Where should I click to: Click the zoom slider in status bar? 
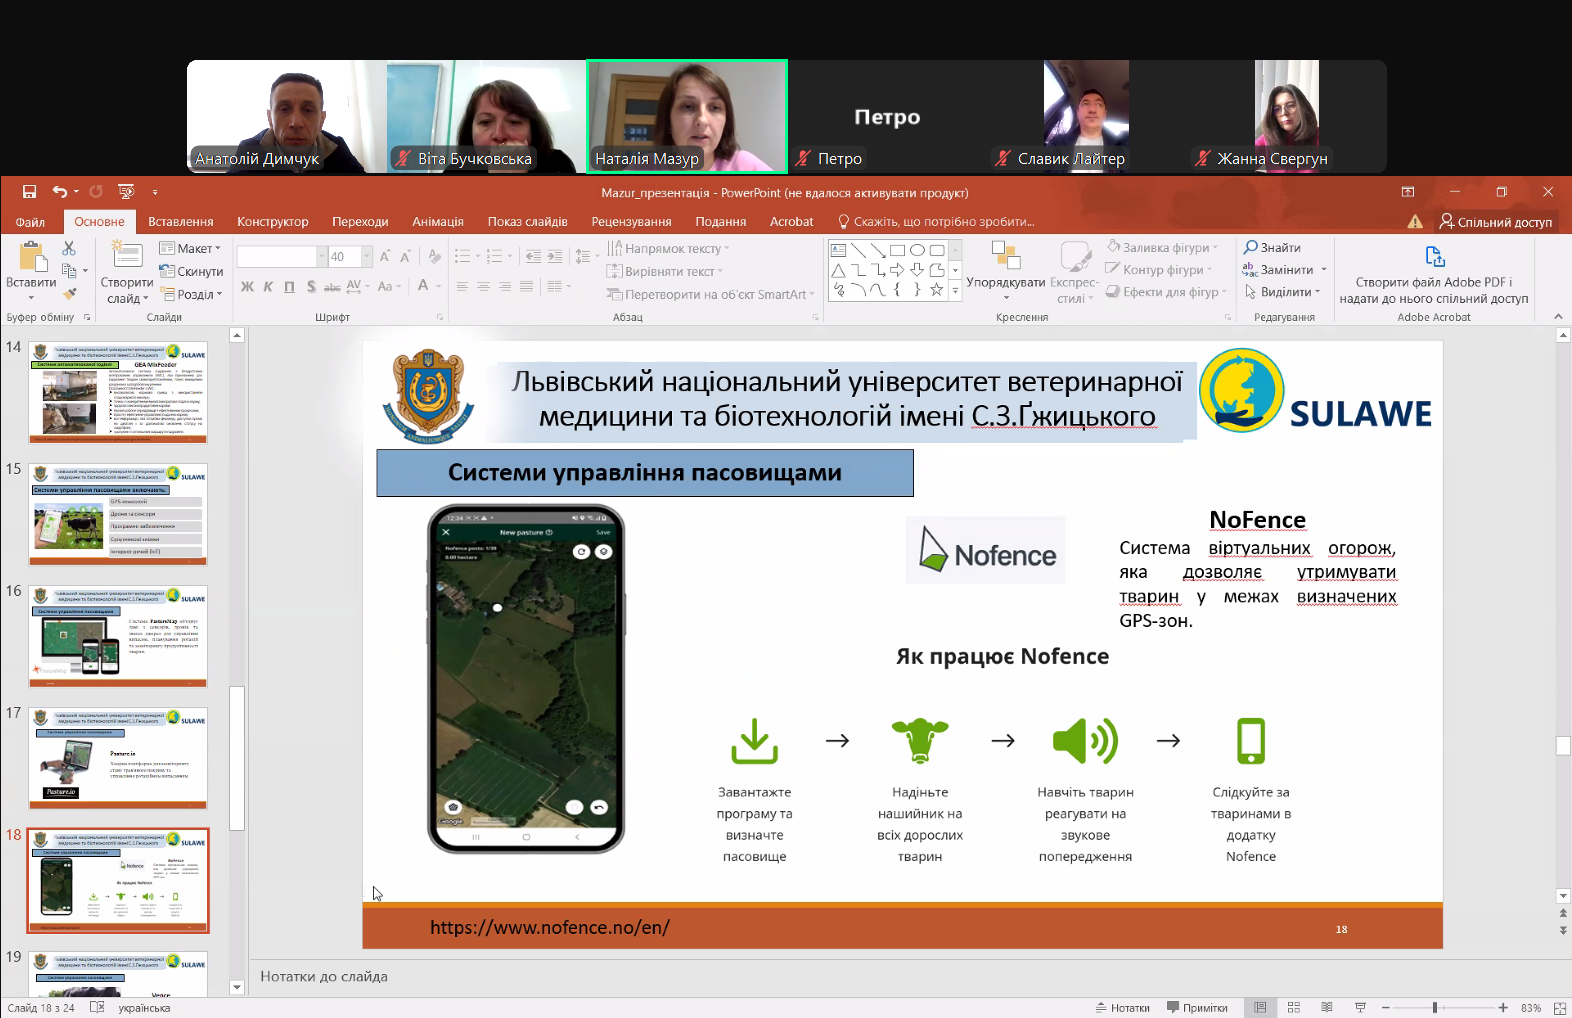(x=1434, y=1007)
